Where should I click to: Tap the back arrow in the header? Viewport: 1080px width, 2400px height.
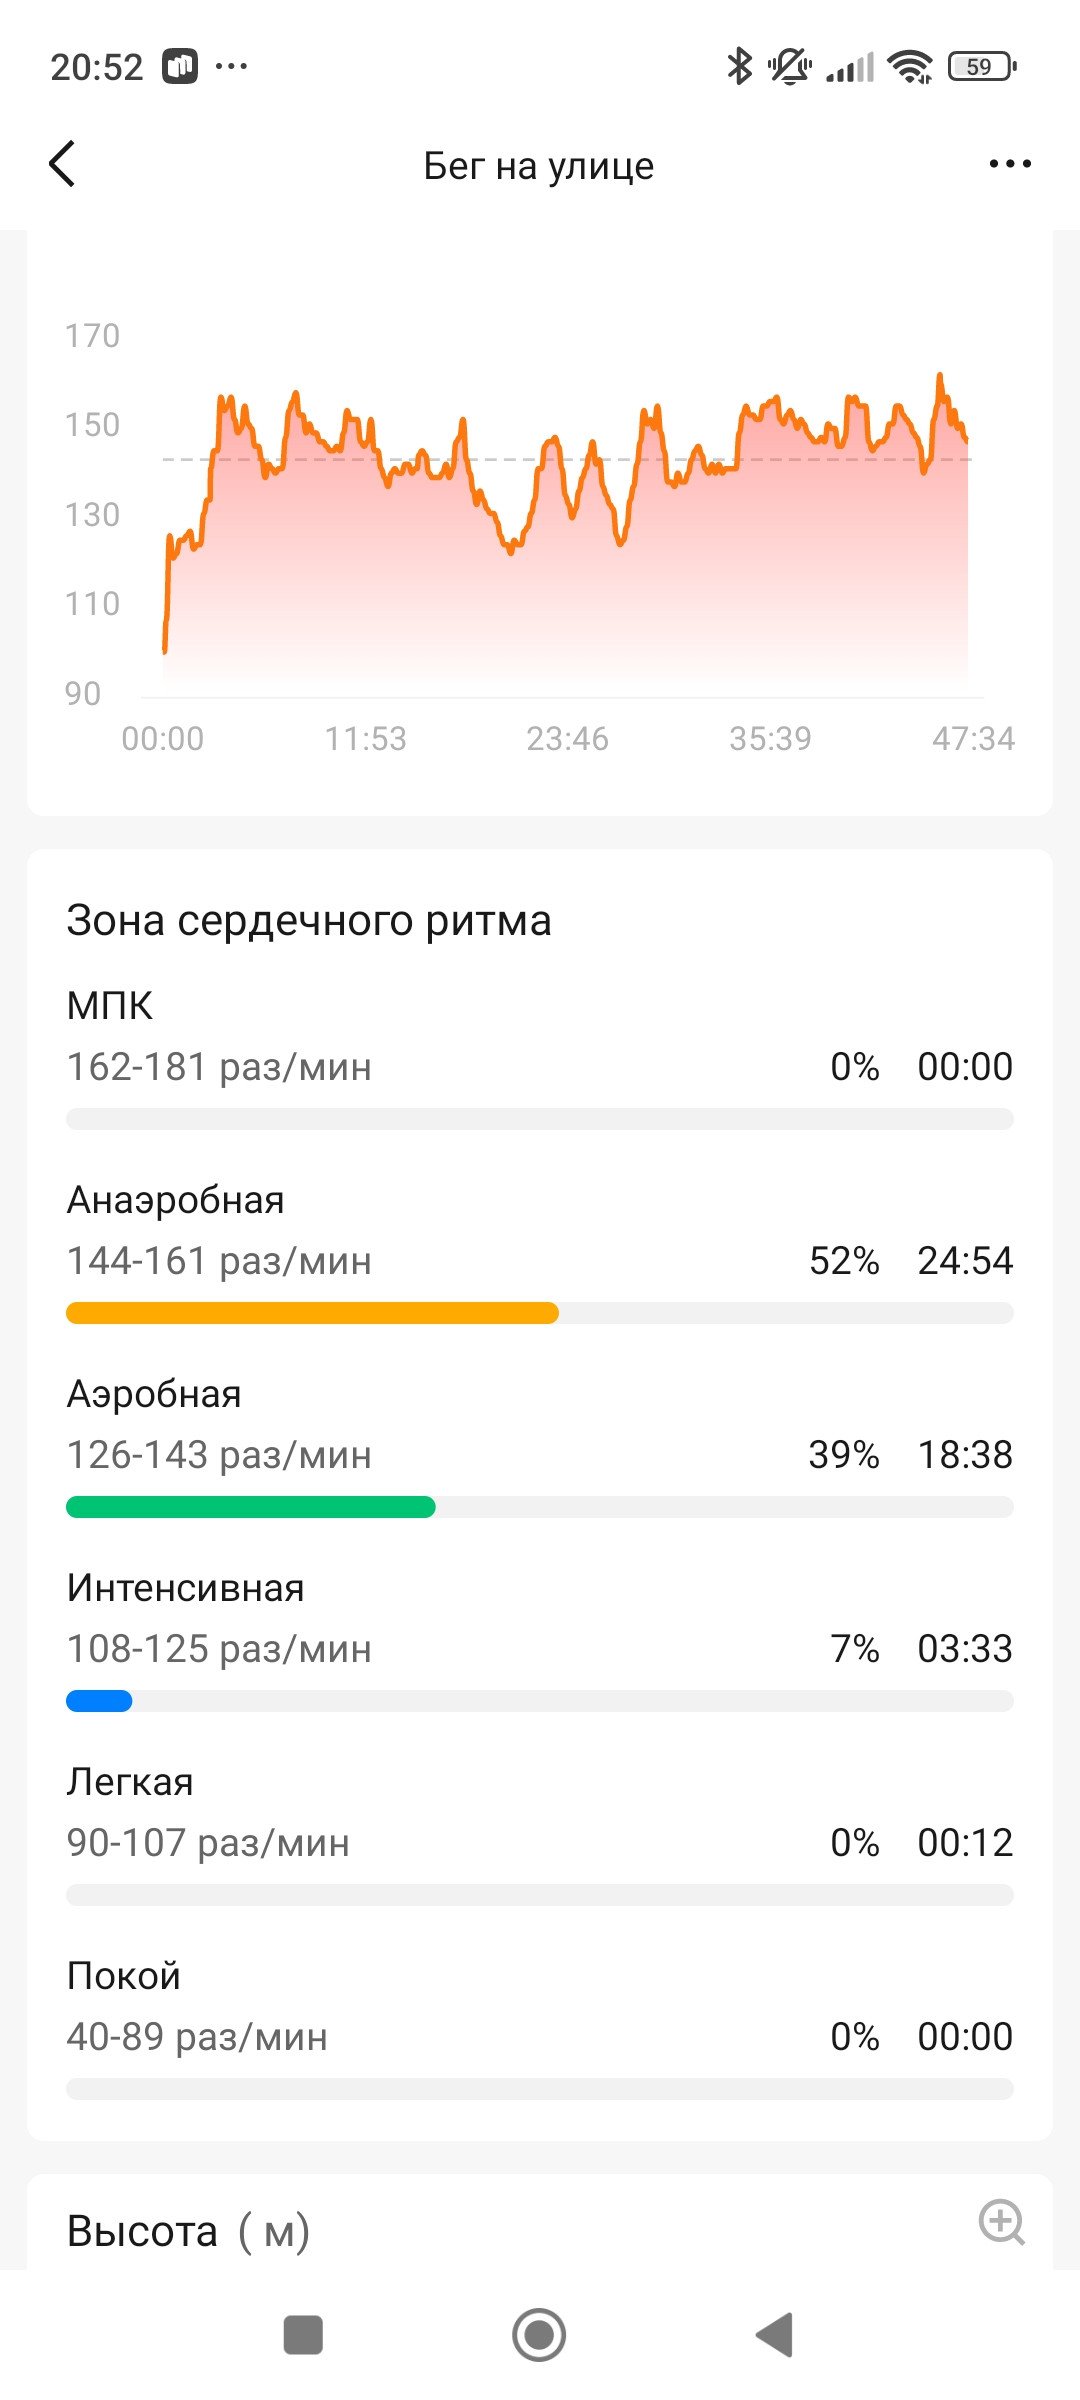[x=62, y=164]
